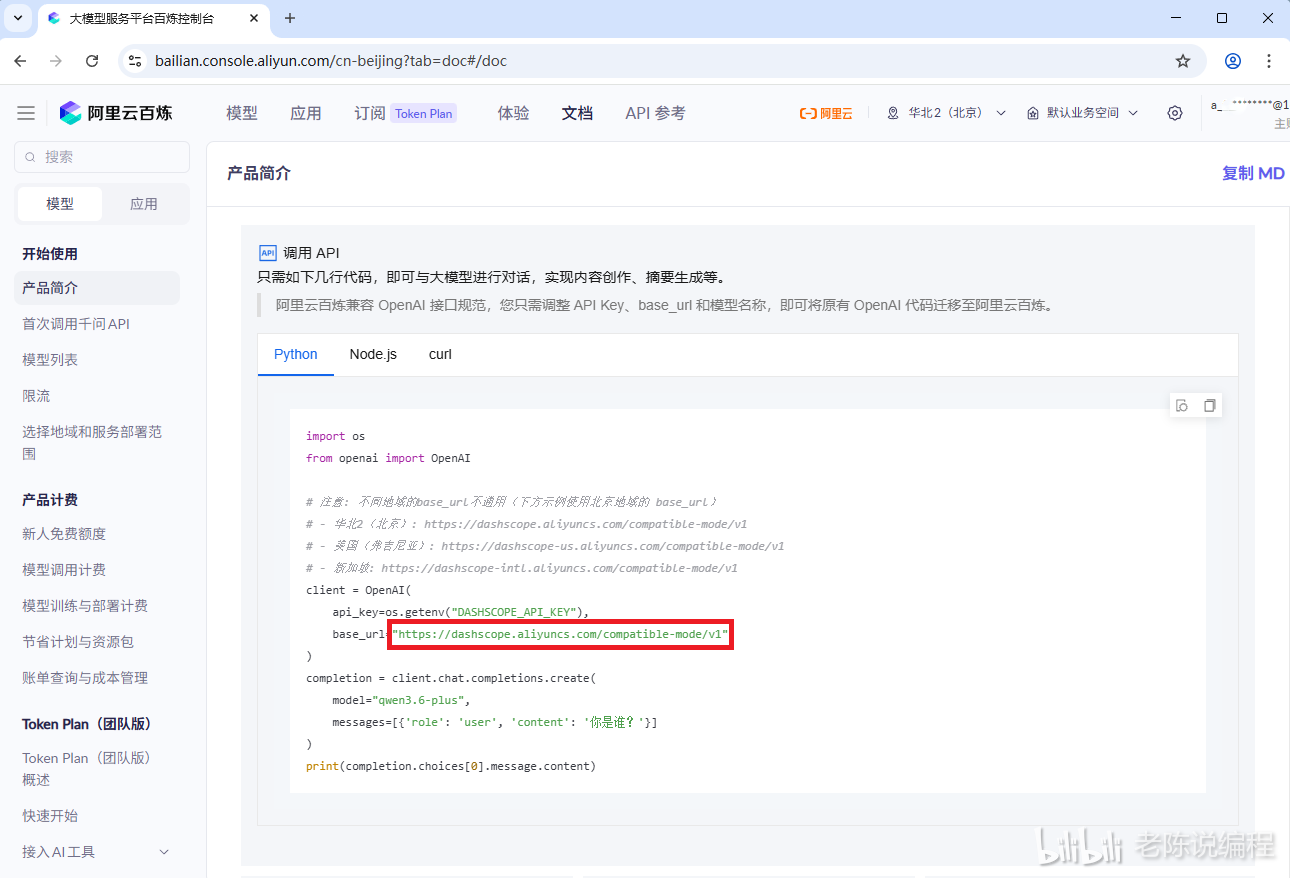Click the orange 阿里云 logo
Image resolution: width=1290 pixels, height=878 pixels.
point(826,113)
